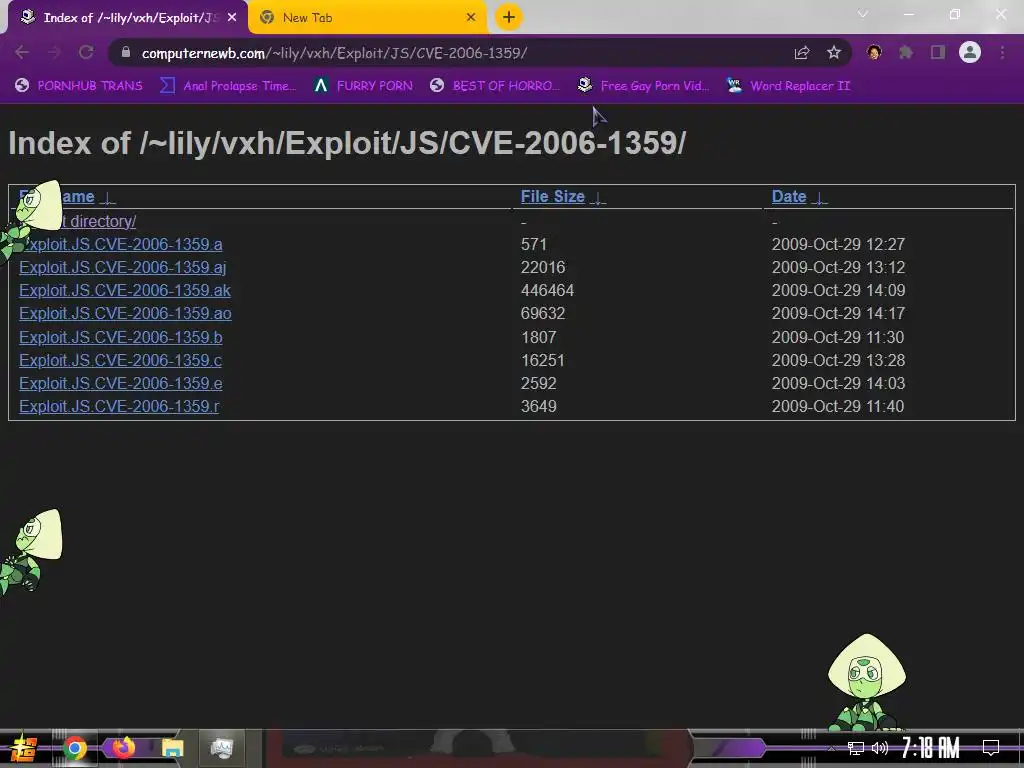Click the padlock site info icon
Screen dimensions: 1024x768
click(126, 52)
